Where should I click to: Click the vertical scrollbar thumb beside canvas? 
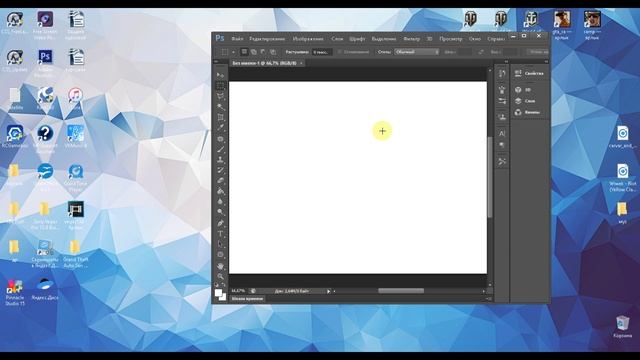tap(490, 177)
